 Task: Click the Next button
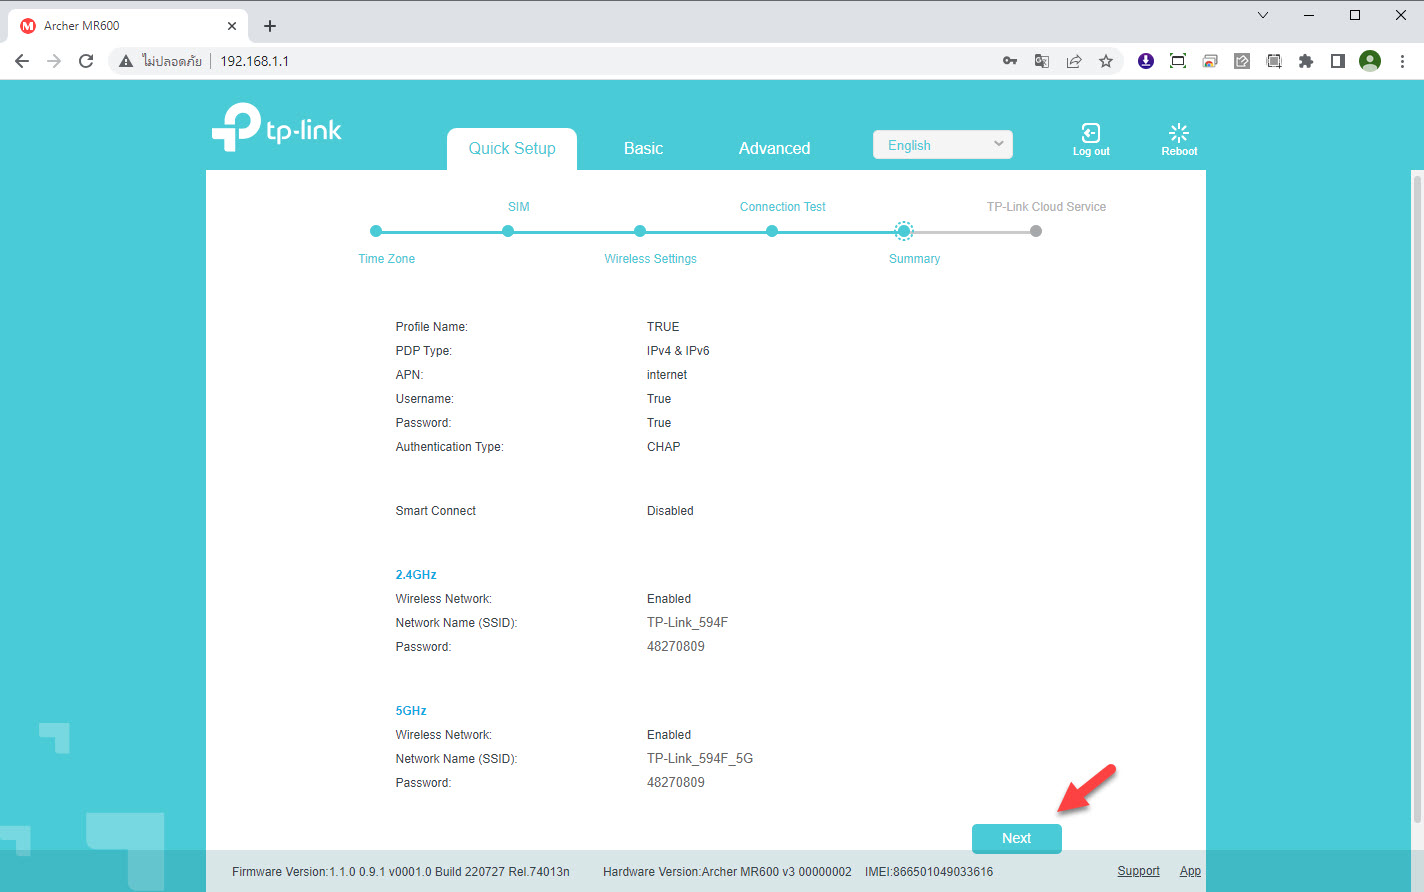tap(1016, 838)
